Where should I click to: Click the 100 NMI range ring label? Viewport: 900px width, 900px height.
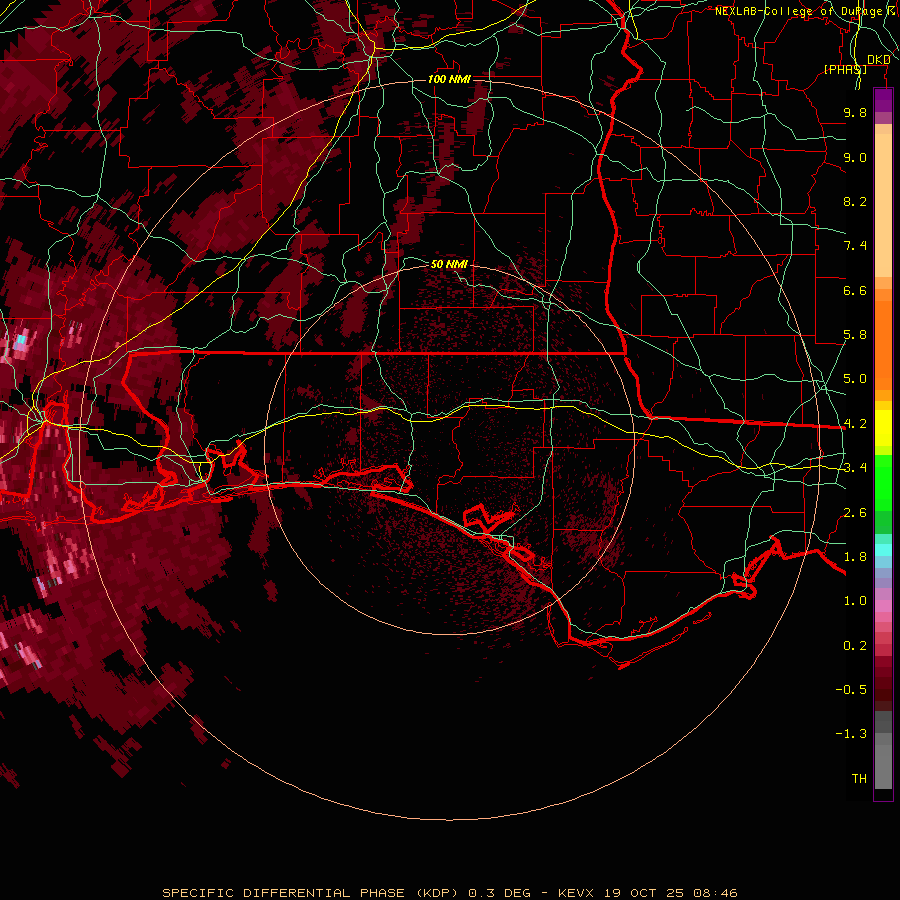(x=449, y=79)
